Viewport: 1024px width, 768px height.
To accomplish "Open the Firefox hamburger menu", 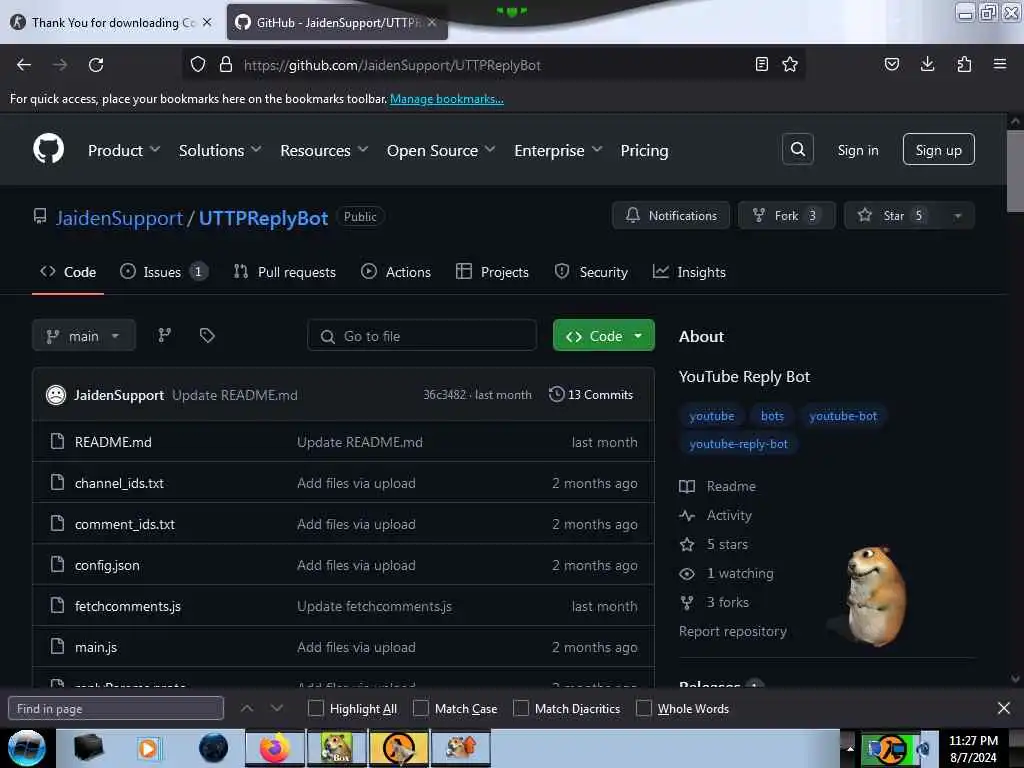I will coord(1000,64).
